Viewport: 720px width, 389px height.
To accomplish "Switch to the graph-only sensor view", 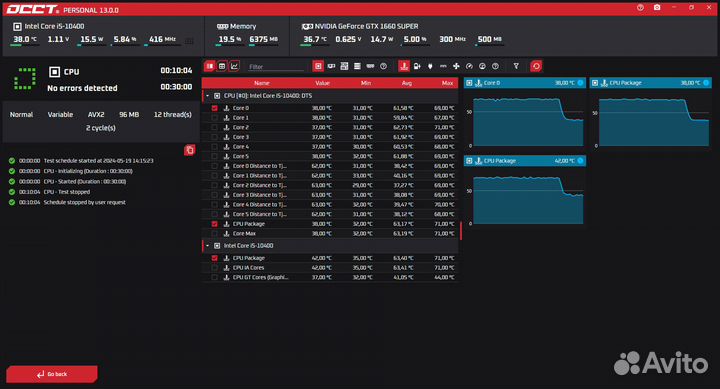I will click(x=234, y=66).
